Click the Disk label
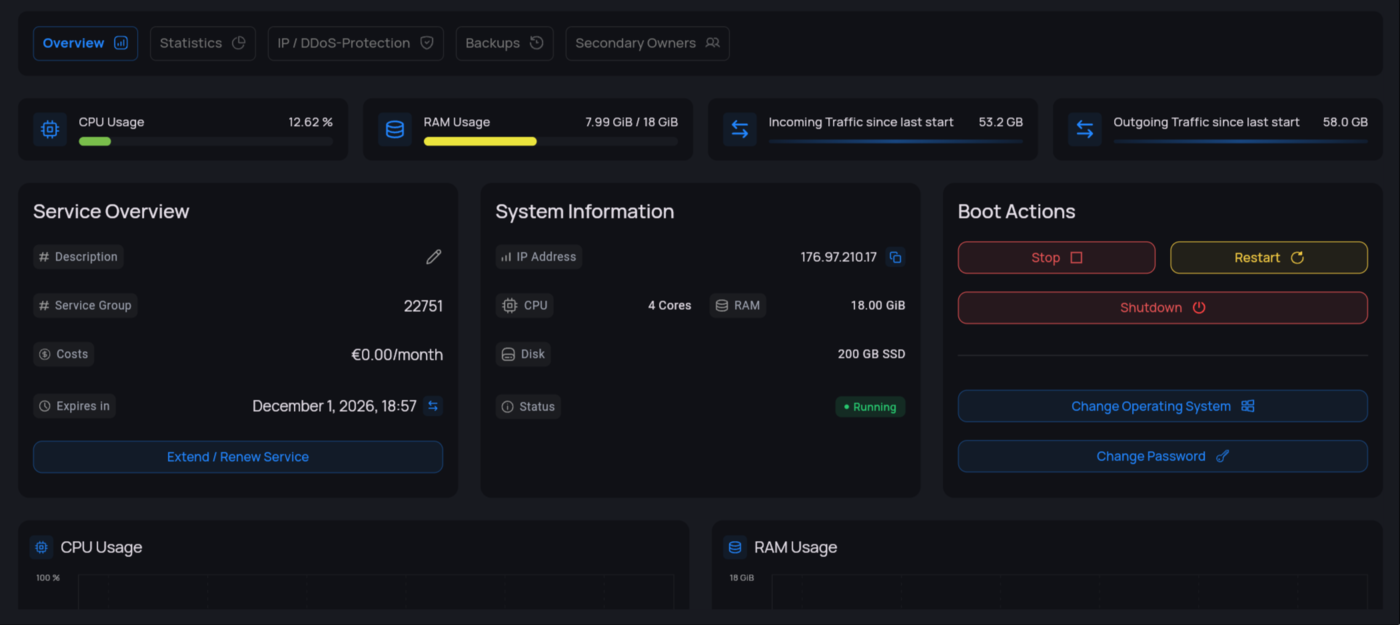The width and height of the screenshot is (1400, 625). [x=523, y=354]
